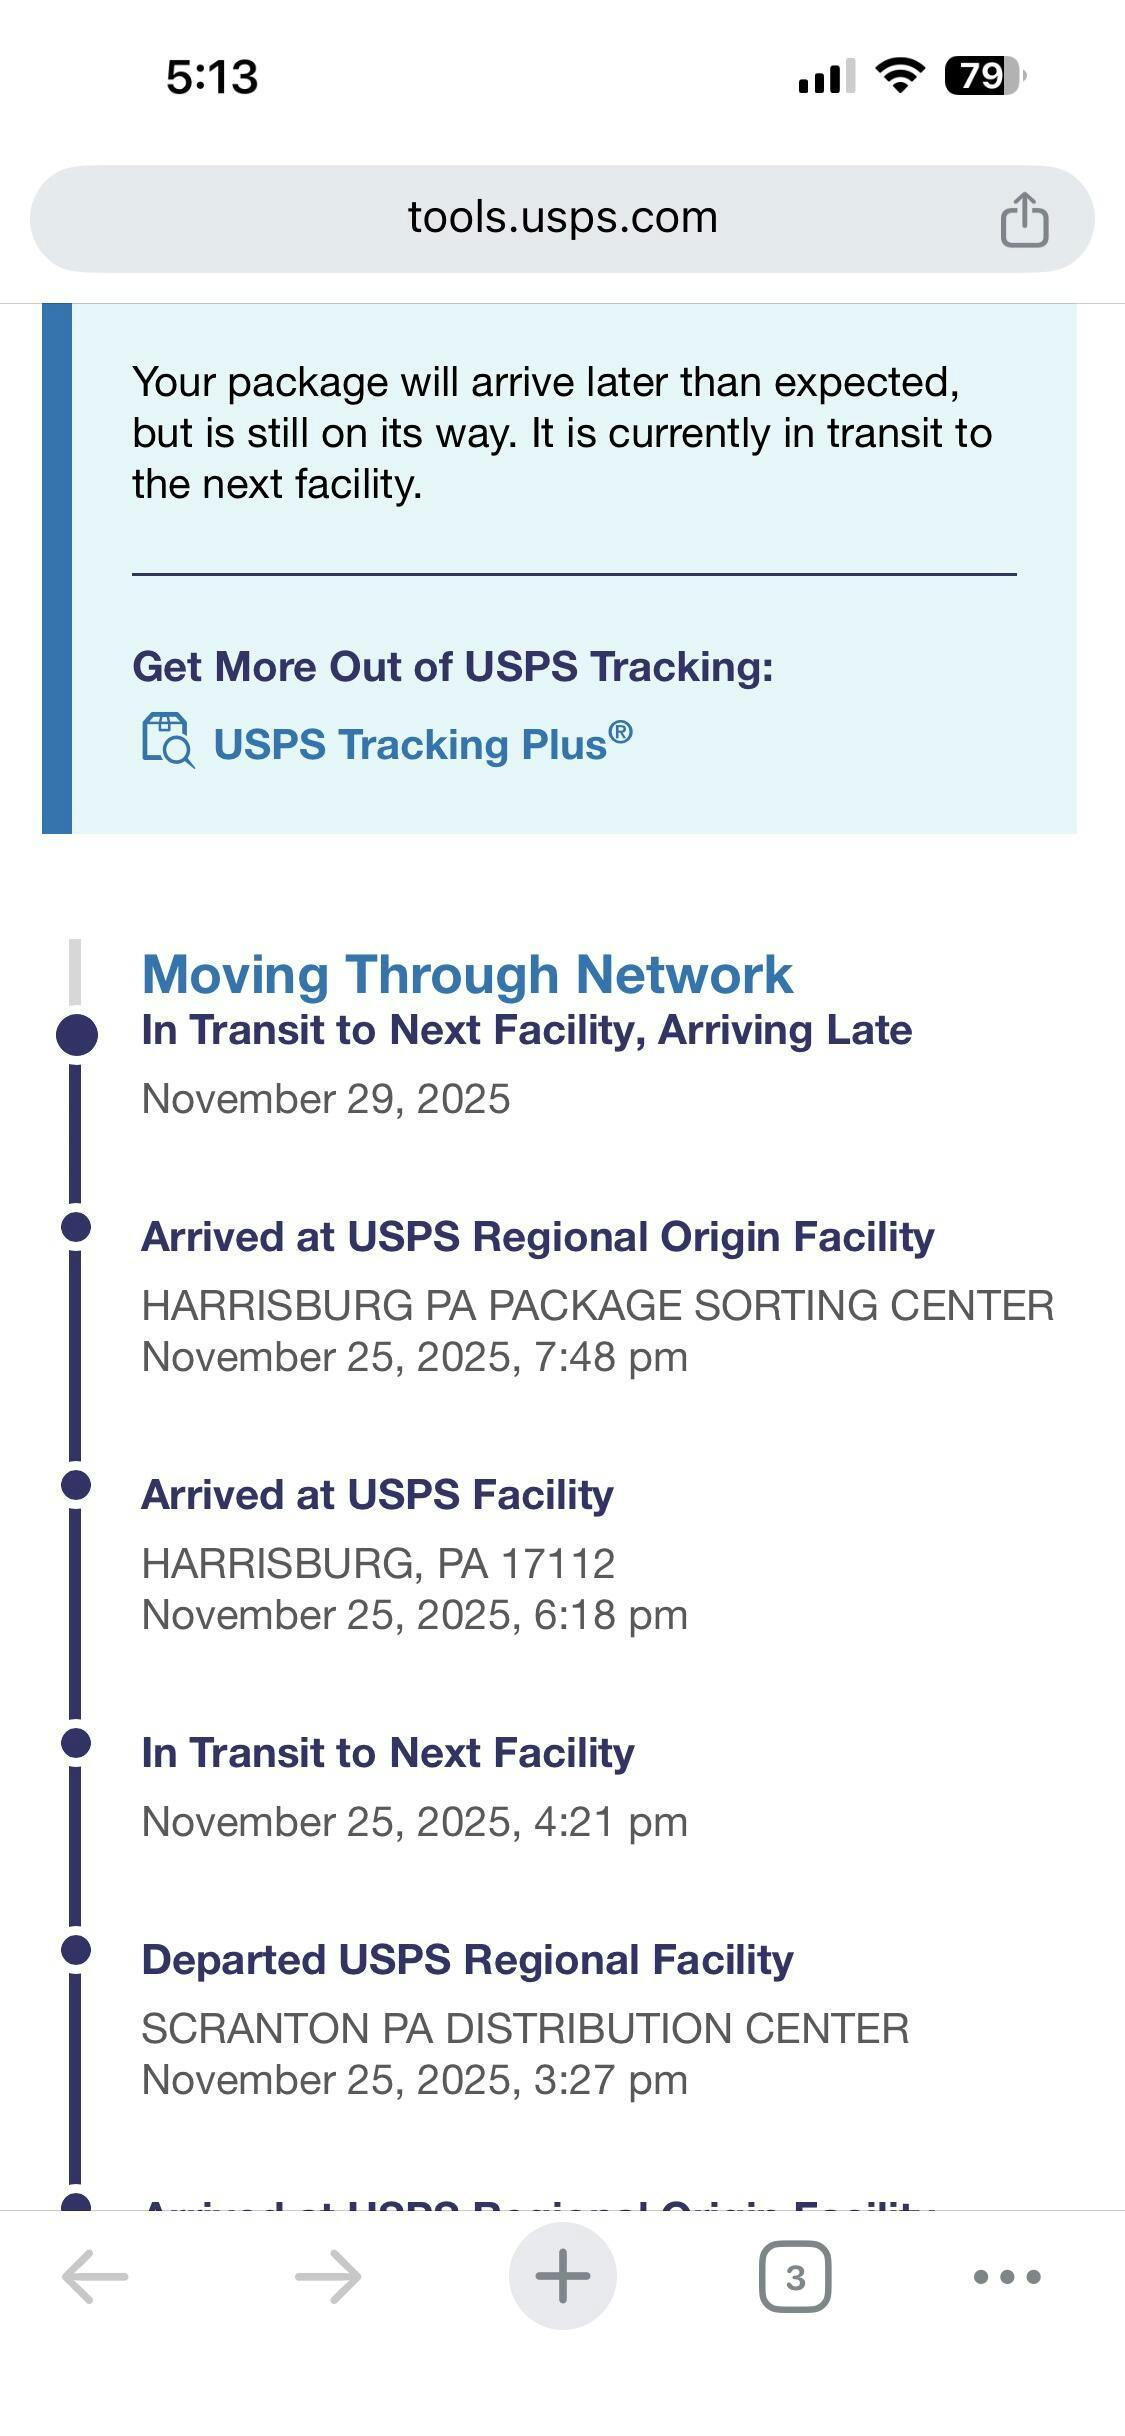The image size is (1125, 2436).
Task: Tap timeline dot for Arrived at Regional Origin Facility
Action: click(76, 1227)
